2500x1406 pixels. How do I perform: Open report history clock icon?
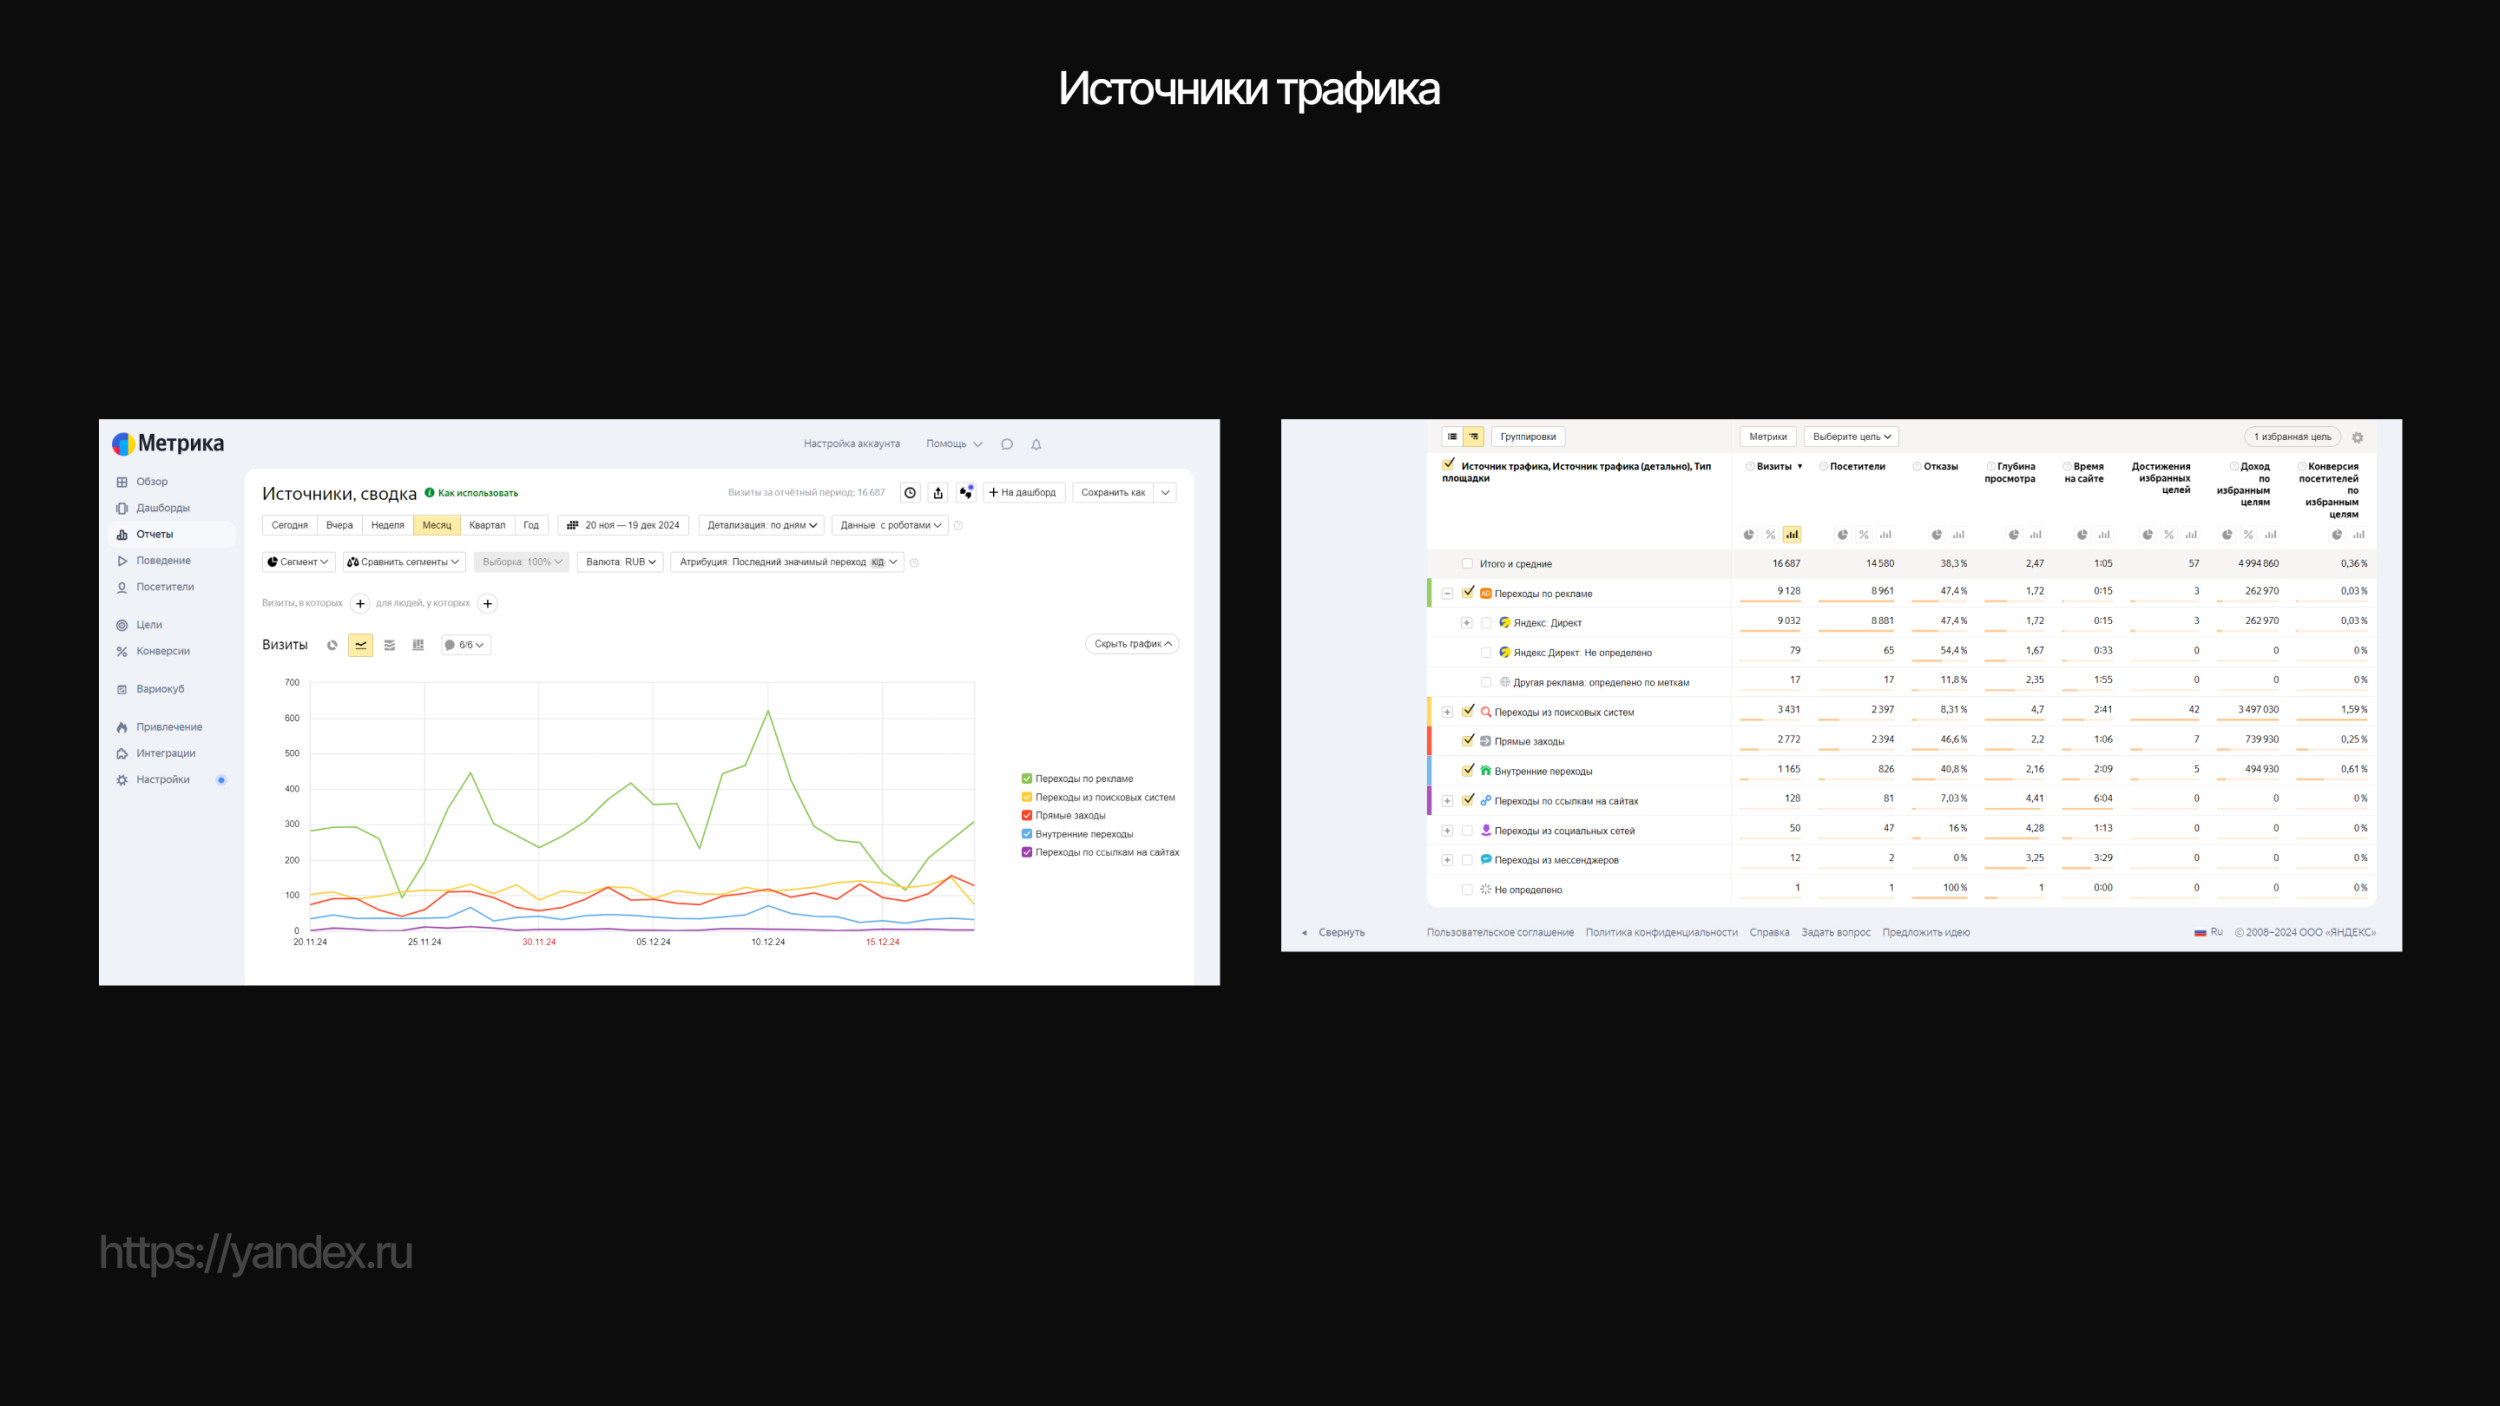(910, 492)
